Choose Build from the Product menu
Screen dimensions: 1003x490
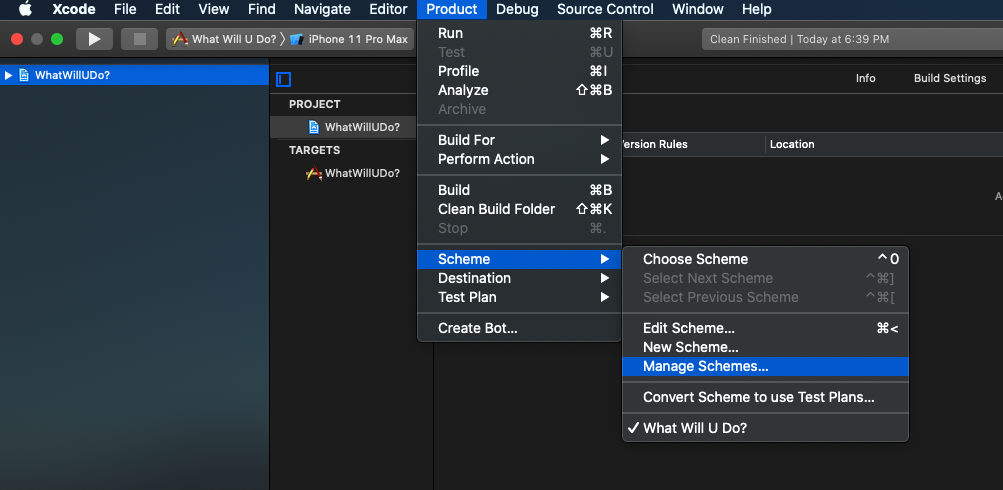(x=519, y=190)
